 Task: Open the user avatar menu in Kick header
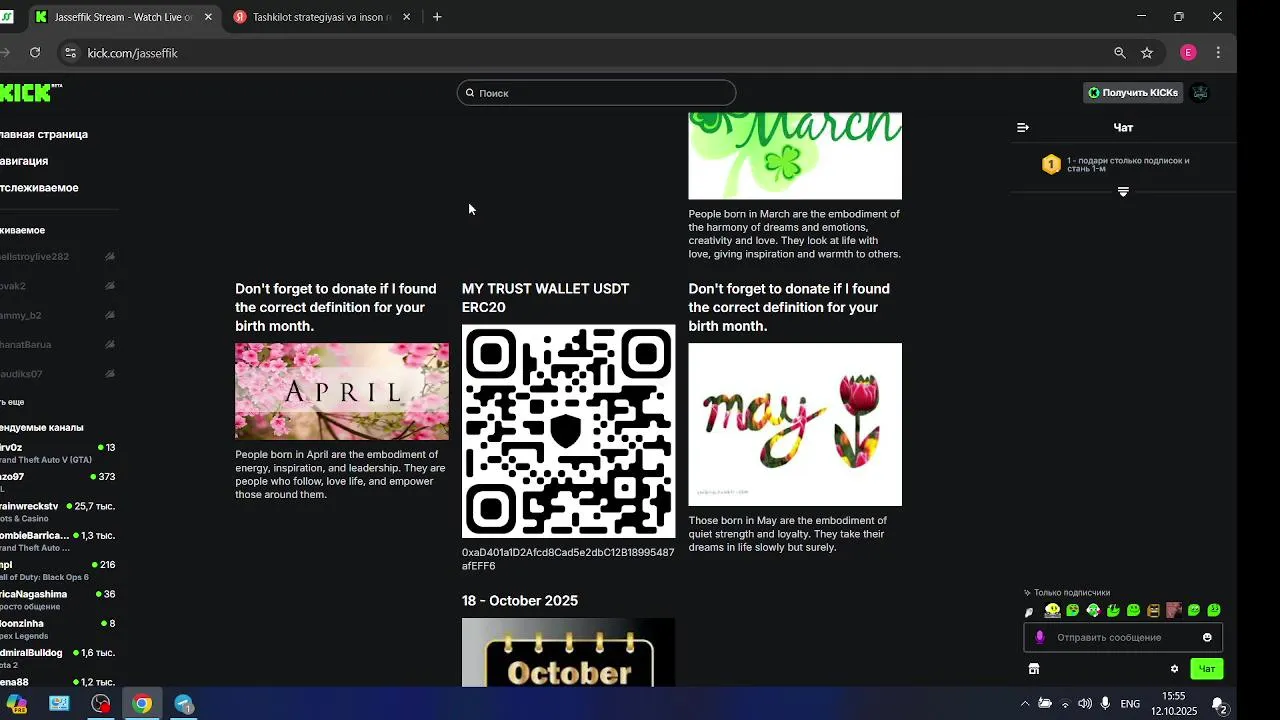(x=1200, y=93)
